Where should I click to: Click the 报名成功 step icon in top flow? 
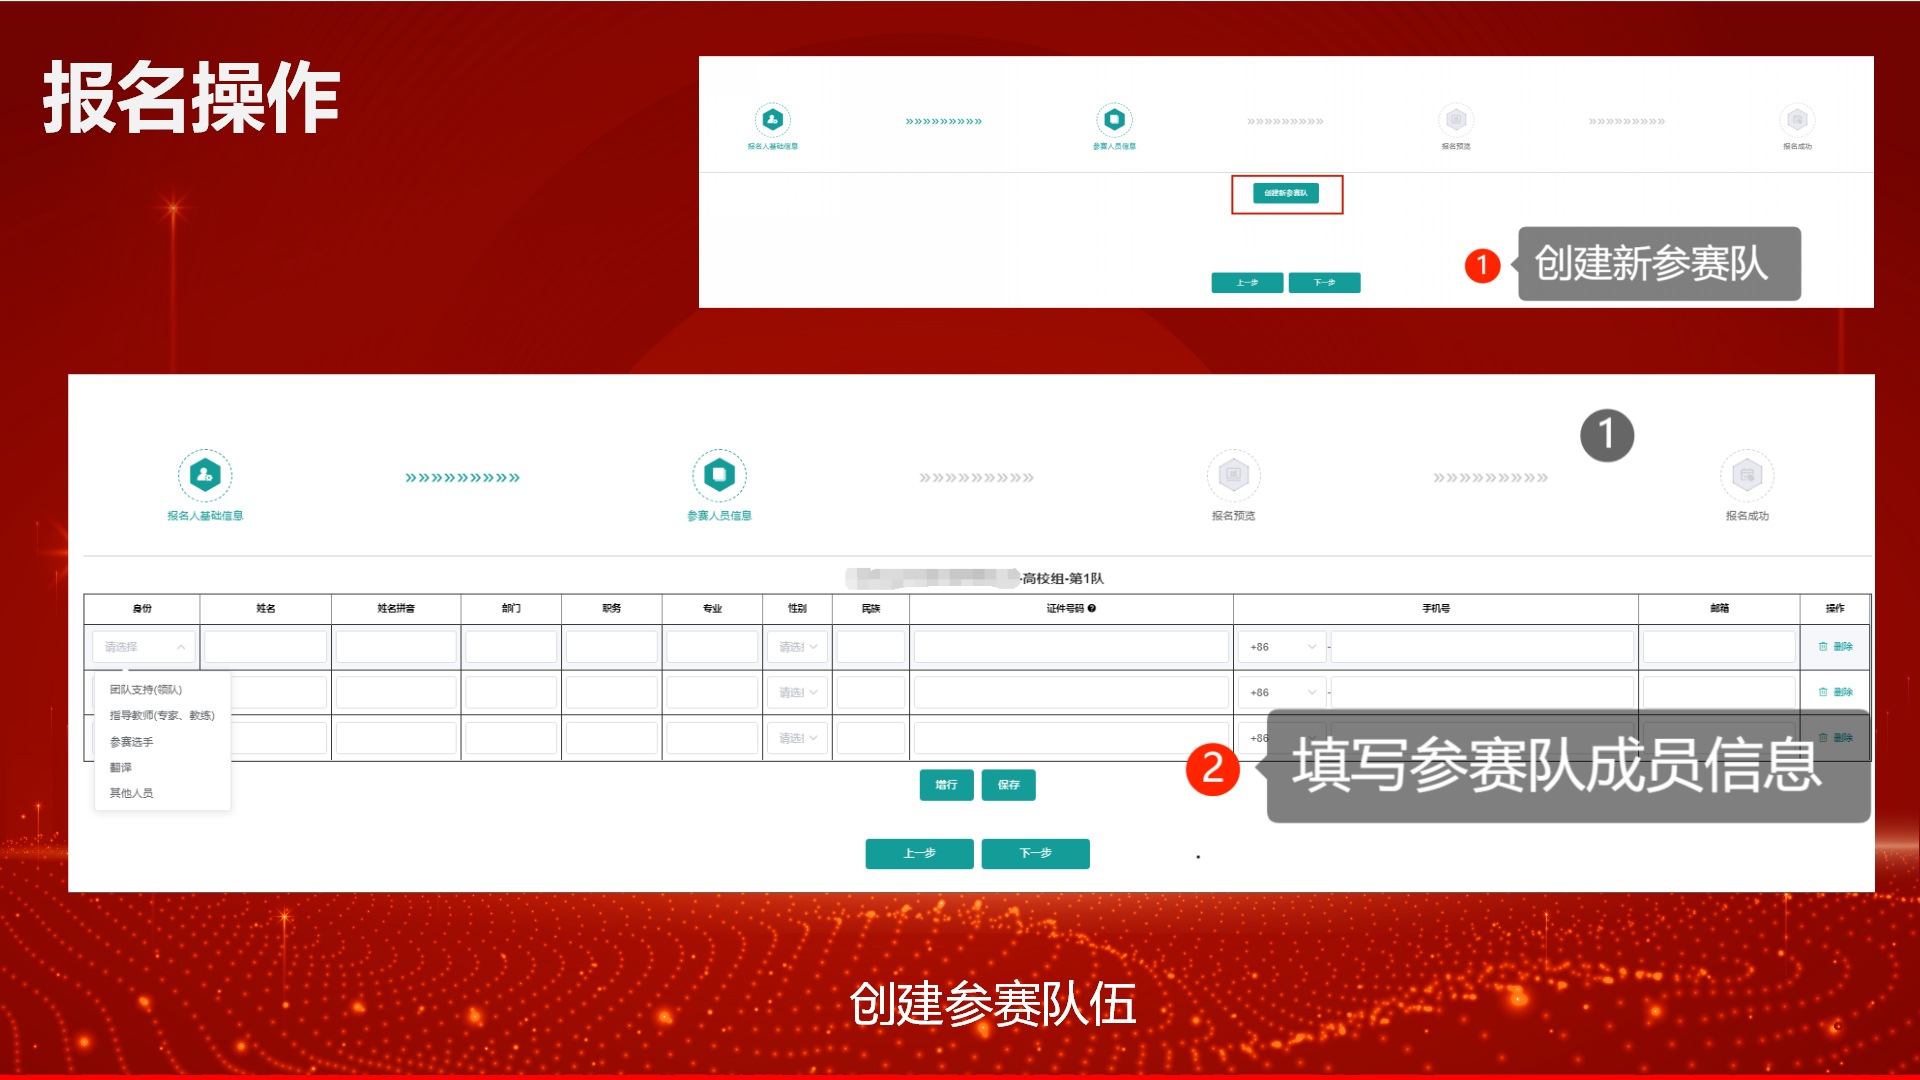[1797, 118]
